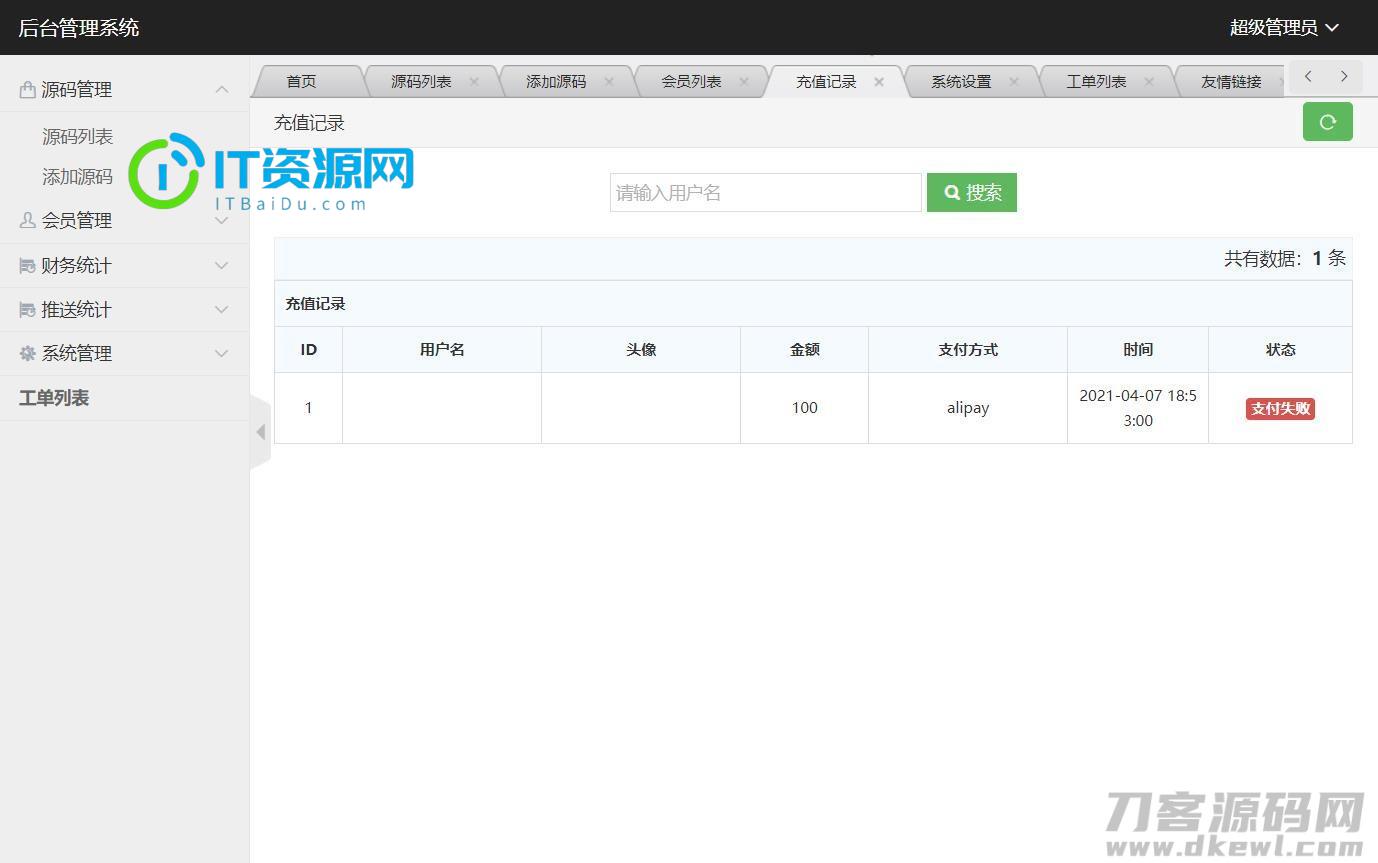Switch to the 友情链接 tab
Screen dimensions: 1378x863
1231,82
